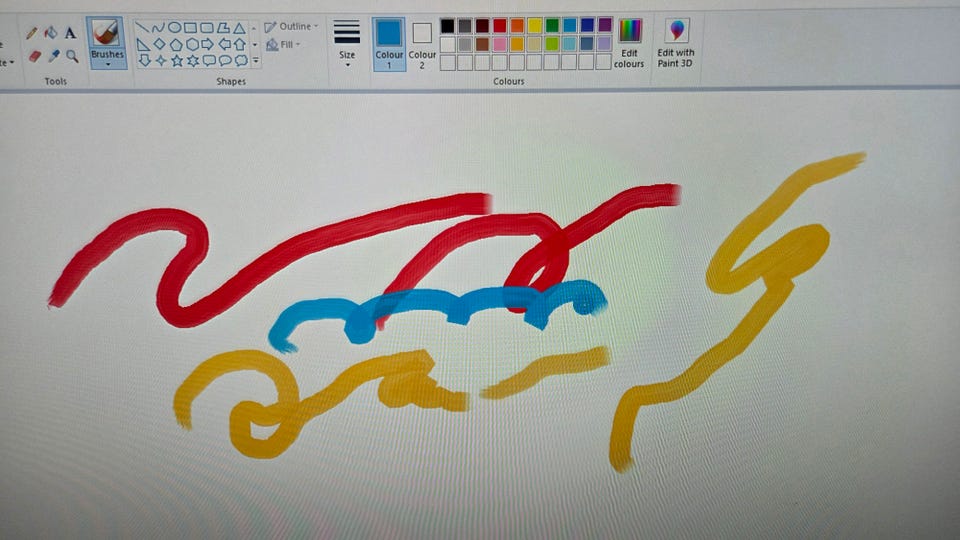Select the Fill with colour bucket tool
The width and height of the screenshot is (960, 540).
click(x=51, y=32)
